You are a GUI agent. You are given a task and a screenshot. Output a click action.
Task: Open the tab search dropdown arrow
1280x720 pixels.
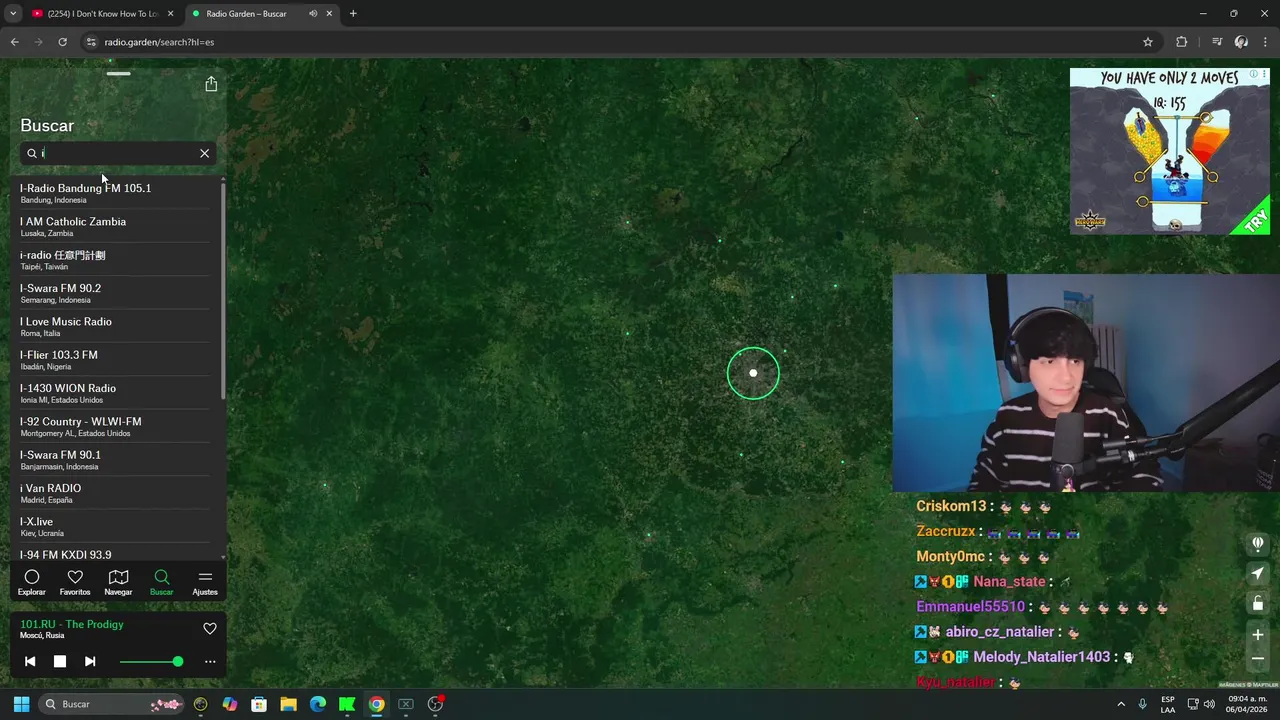pyautogui.click(x=13, y=14)
